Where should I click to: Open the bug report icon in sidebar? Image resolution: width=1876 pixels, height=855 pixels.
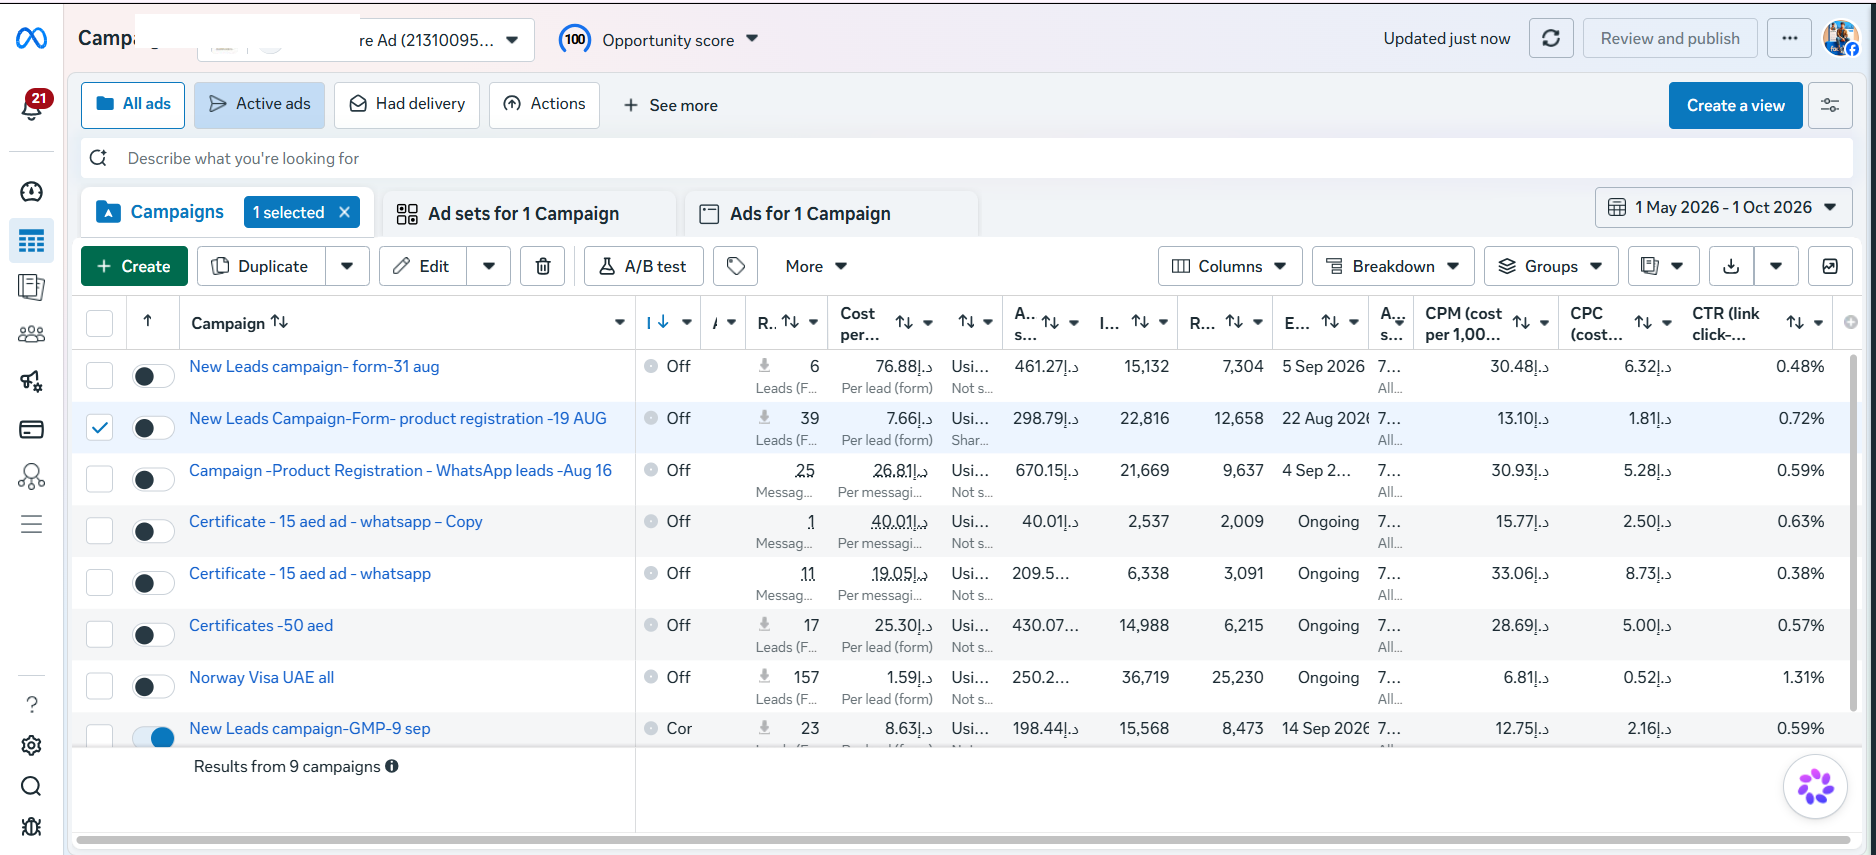point(31,827)
